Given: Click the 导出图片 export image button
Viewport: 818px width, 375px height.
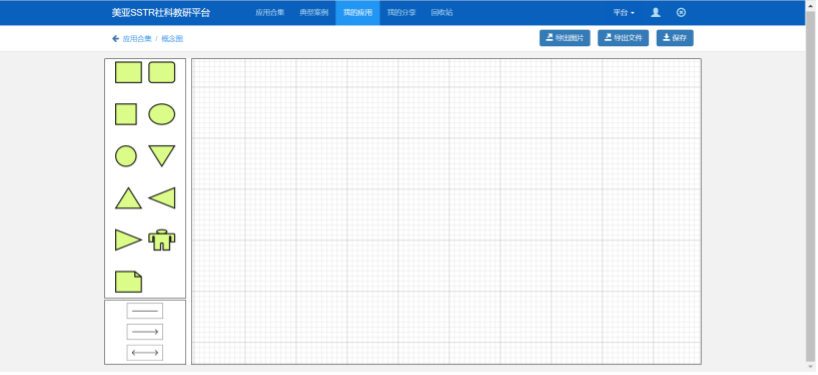Looking at the screenshot, I should click(x=565, y=38).
